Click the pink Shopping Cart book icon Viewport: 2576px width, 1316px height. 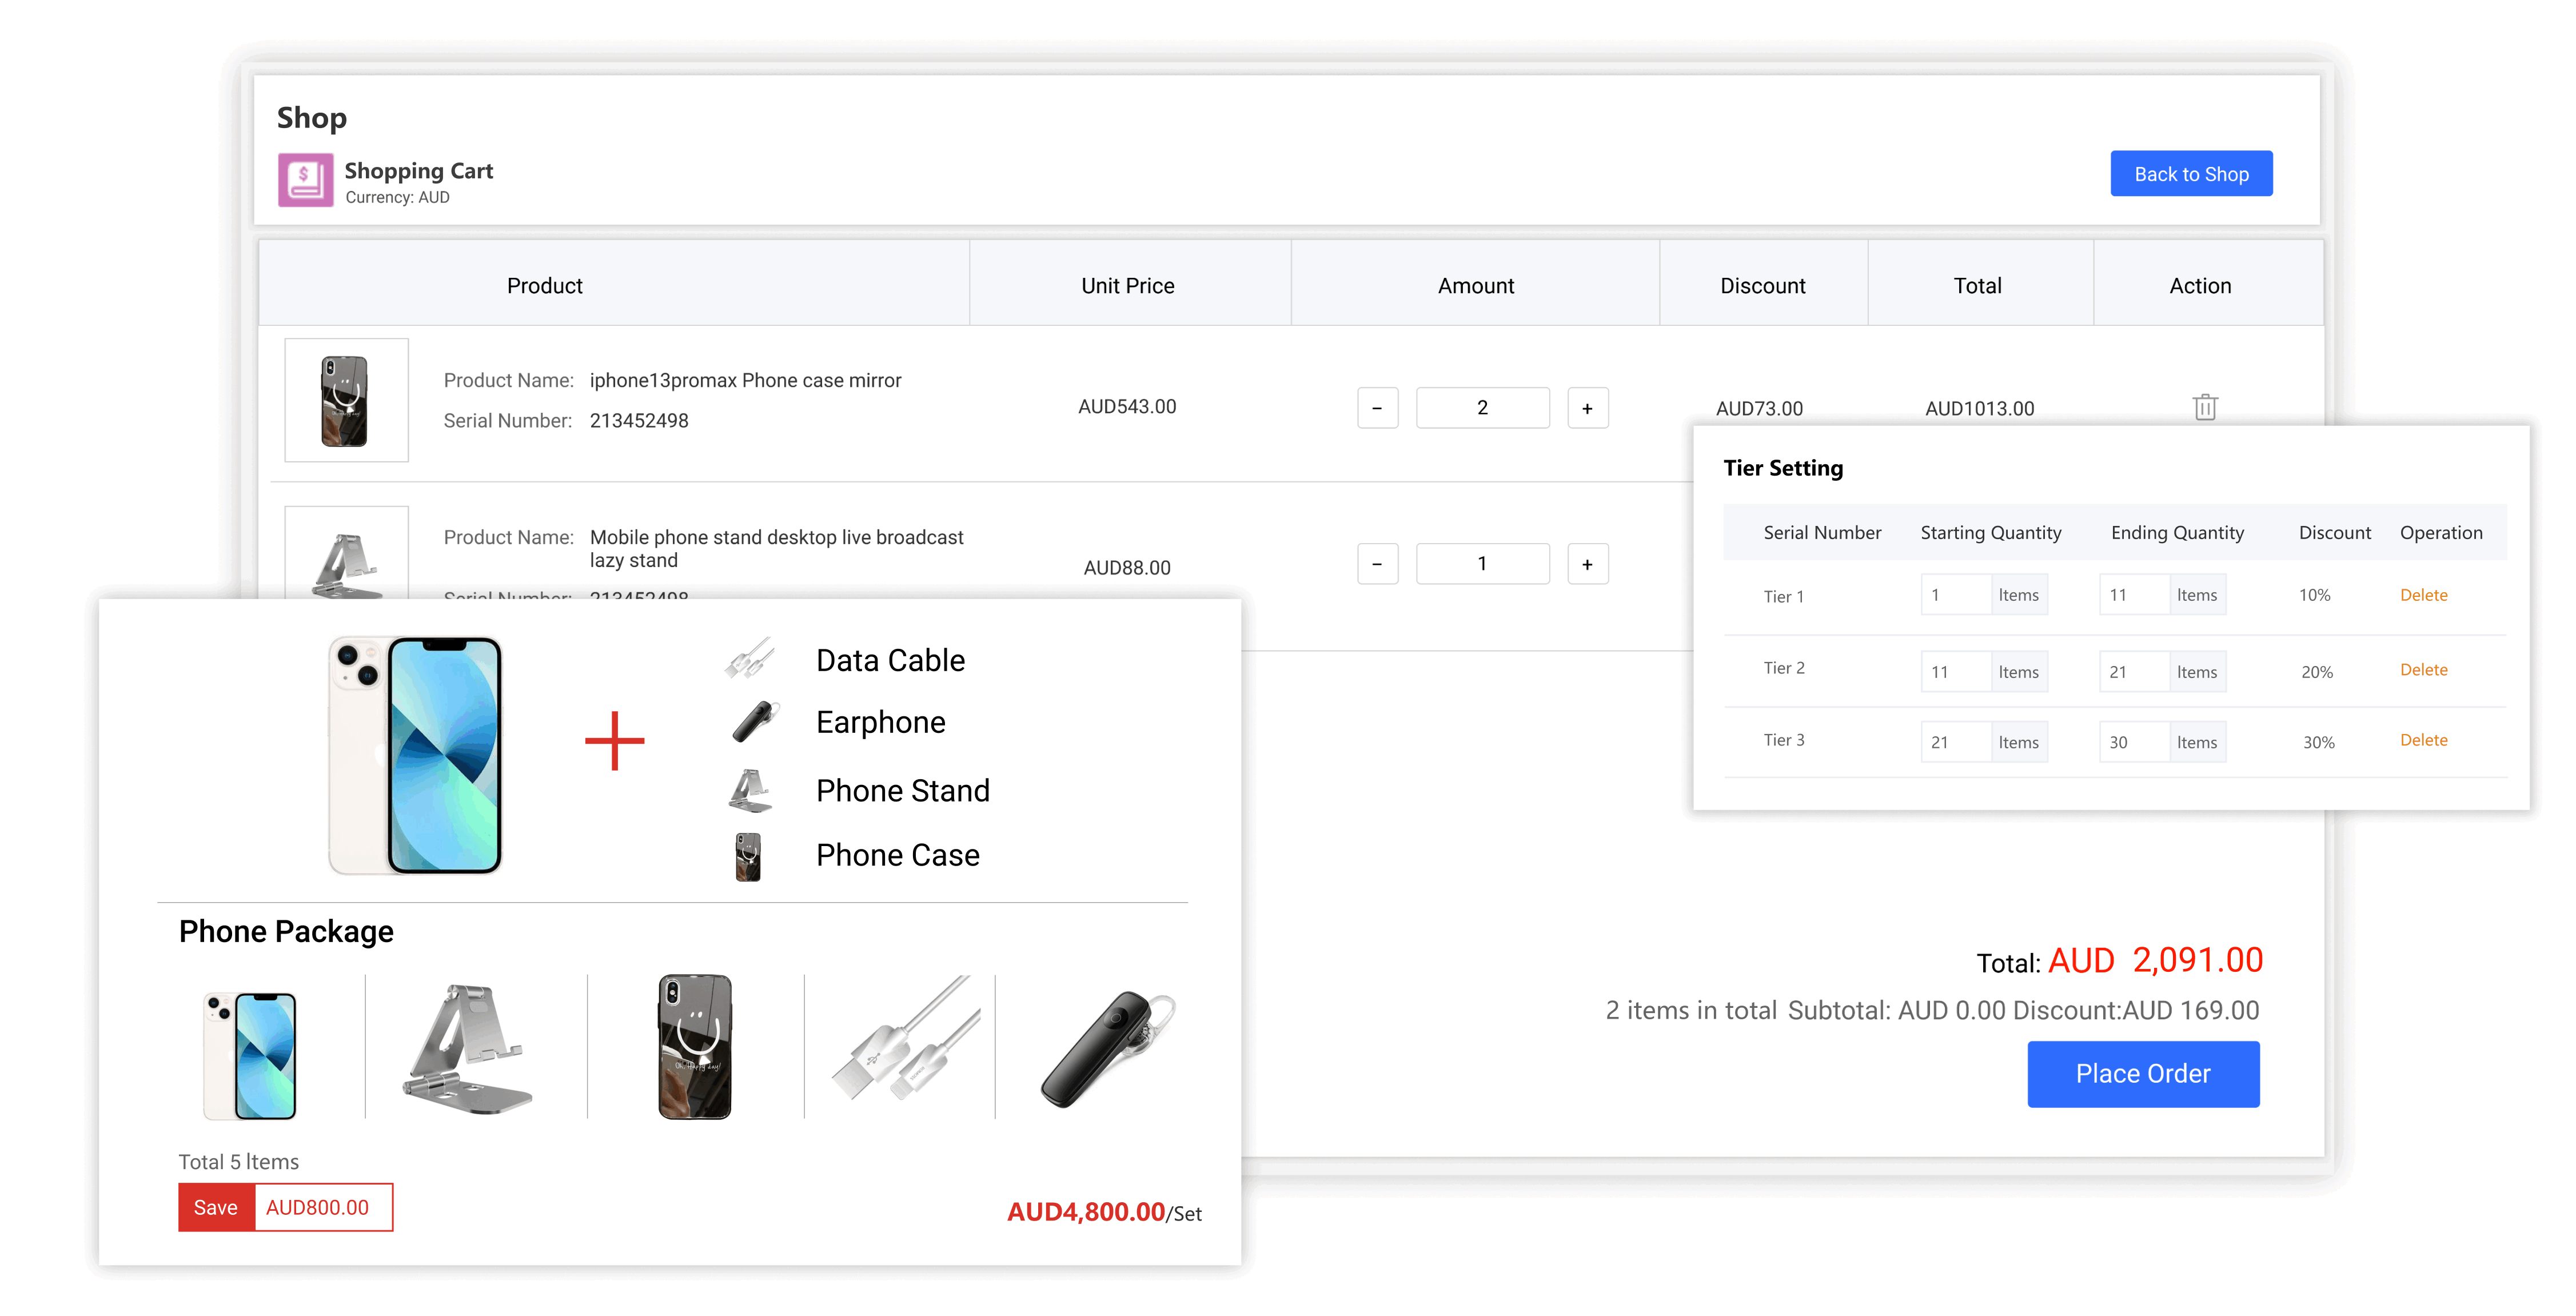coord(305,180)
